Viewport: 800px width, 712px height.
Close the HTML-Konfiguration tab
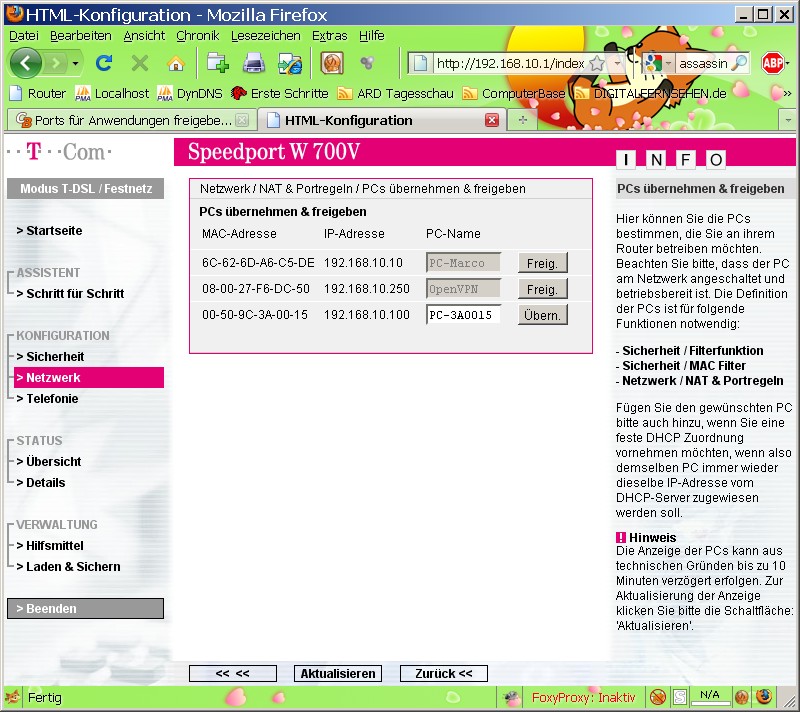pyautogui.click(x=492, y=120)
